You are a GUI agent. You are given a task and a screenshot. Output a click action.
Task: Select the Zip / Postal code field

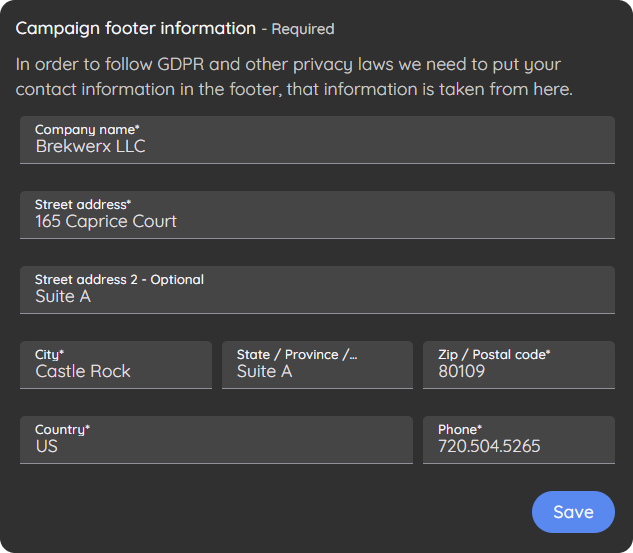pyautogui.click(x=519, y=365)
